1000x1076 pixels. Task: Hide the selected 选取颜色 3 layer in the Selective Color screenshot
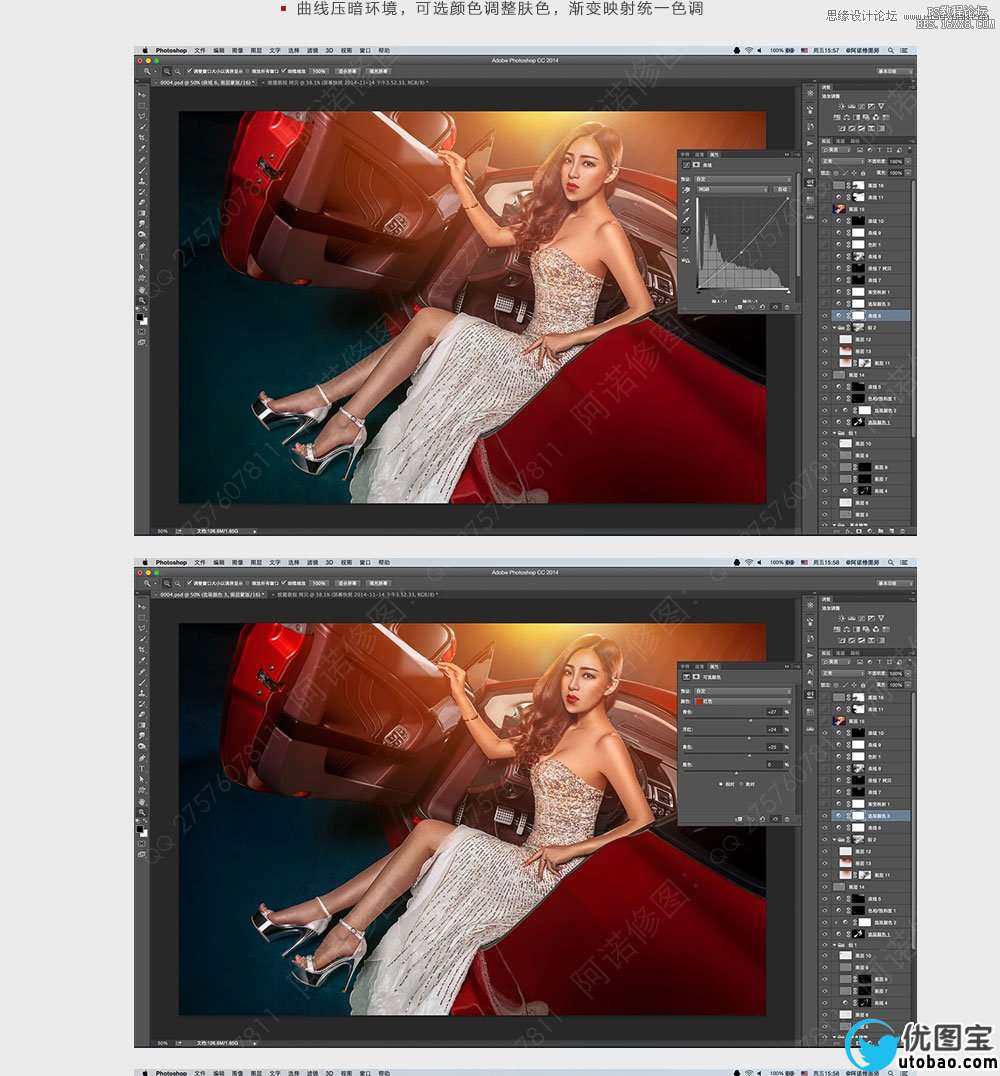point(825,815)
